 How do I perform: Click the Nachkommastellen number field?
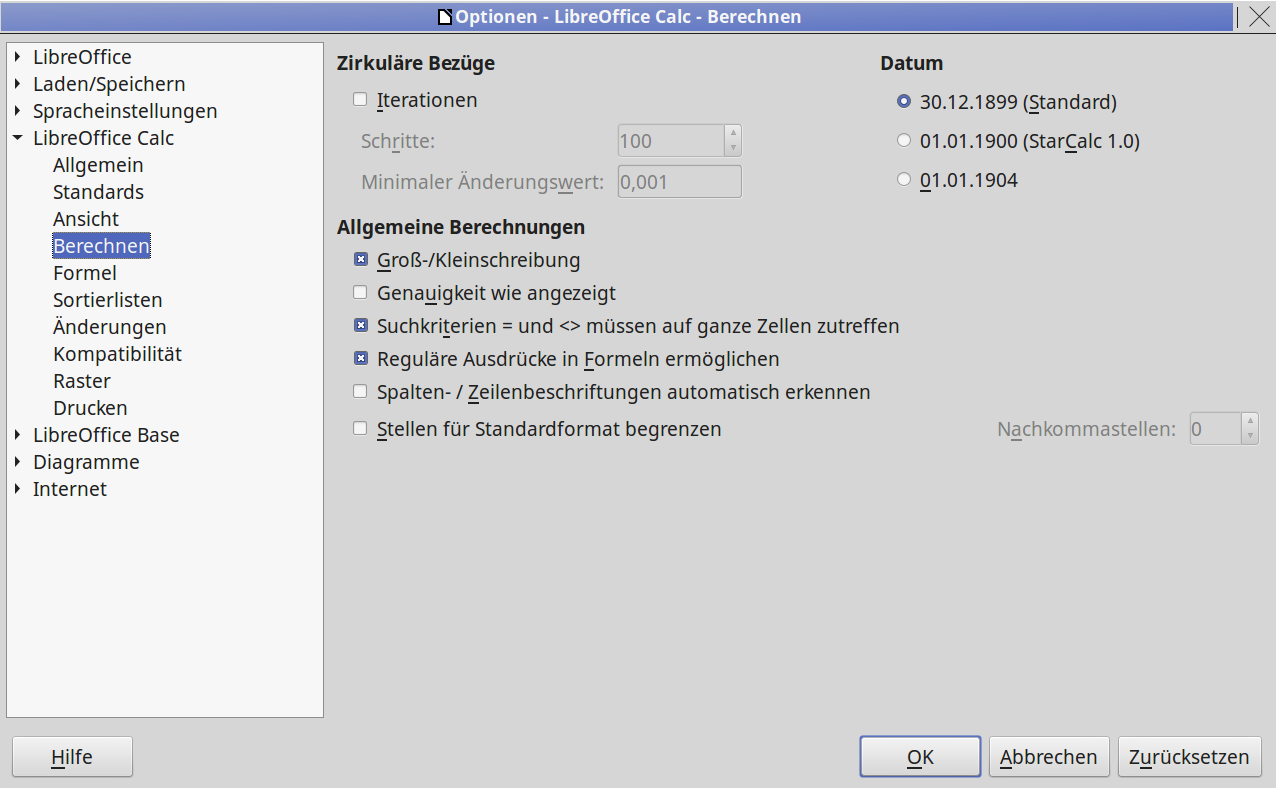1215,430
